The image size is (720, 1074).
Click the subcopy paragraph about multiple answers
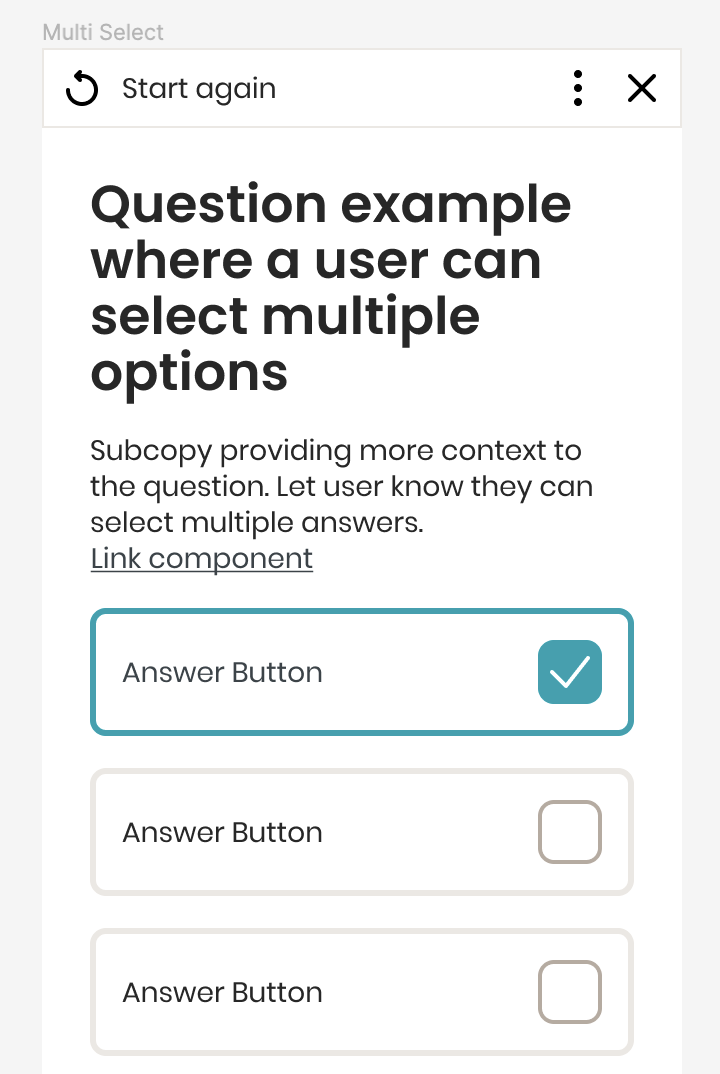coord(340,486)
